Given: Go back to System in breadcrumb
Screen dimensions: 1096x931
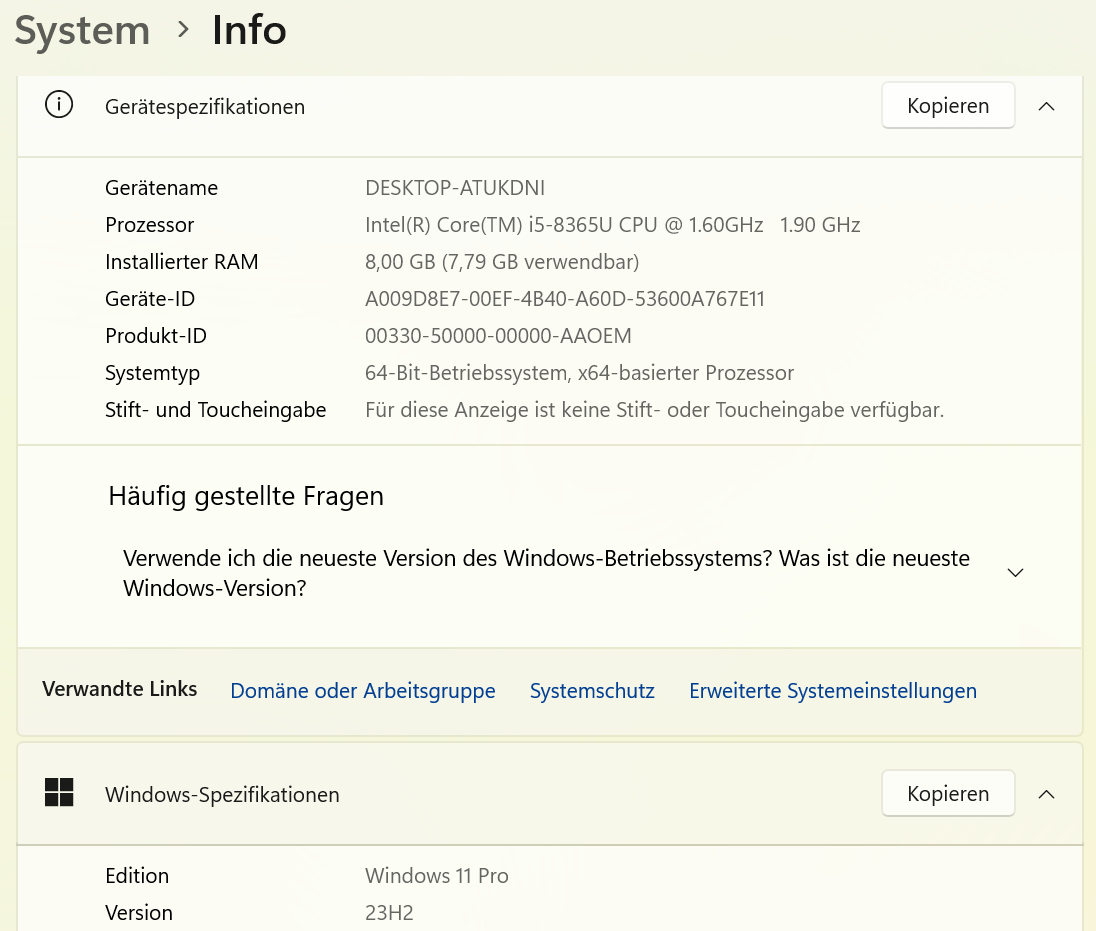Looking at the screenshot, I should (82, 31).
